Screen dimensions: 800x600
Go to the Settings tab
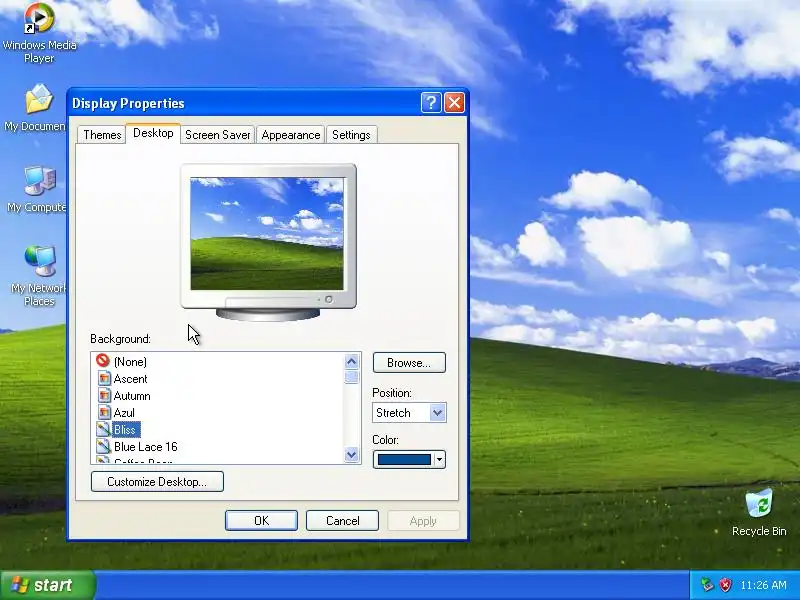click(x=352, y=135)
